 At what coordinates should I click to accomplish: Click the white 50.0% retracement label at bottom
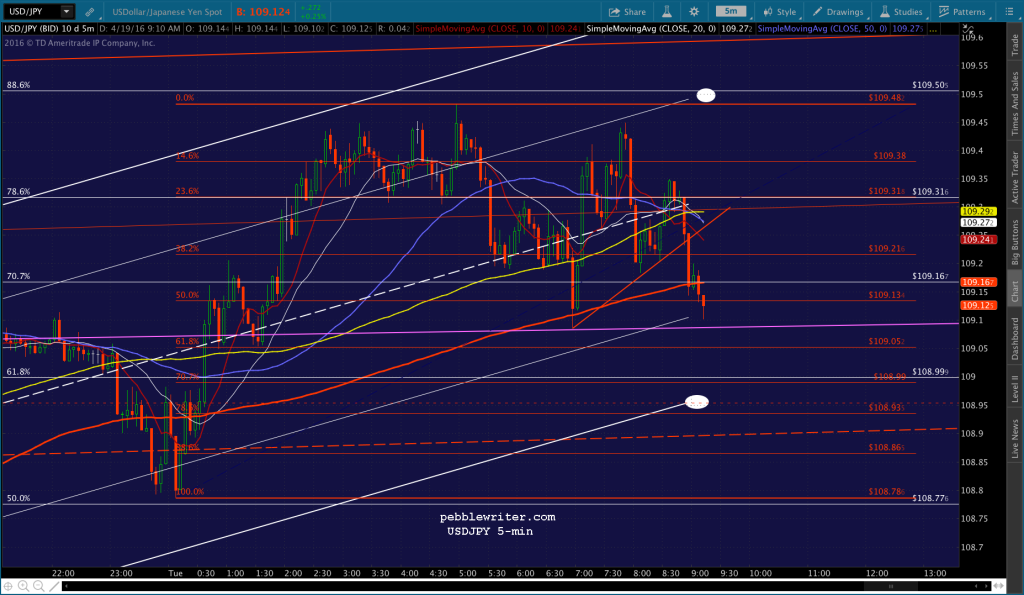pyautogui.click(x=18, y=498)
